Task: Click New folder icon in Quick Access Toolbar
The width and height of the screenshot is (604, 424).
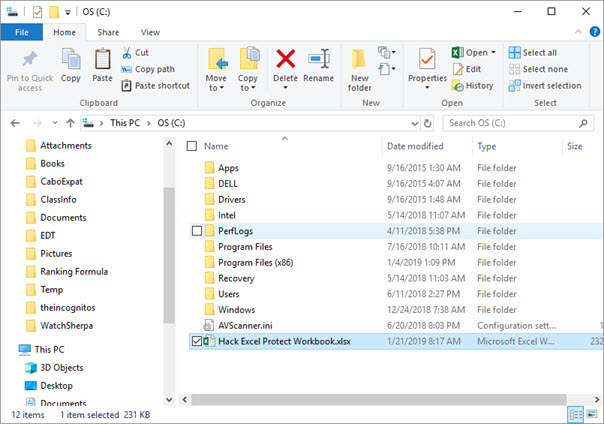Action: (x=54, y=12)
